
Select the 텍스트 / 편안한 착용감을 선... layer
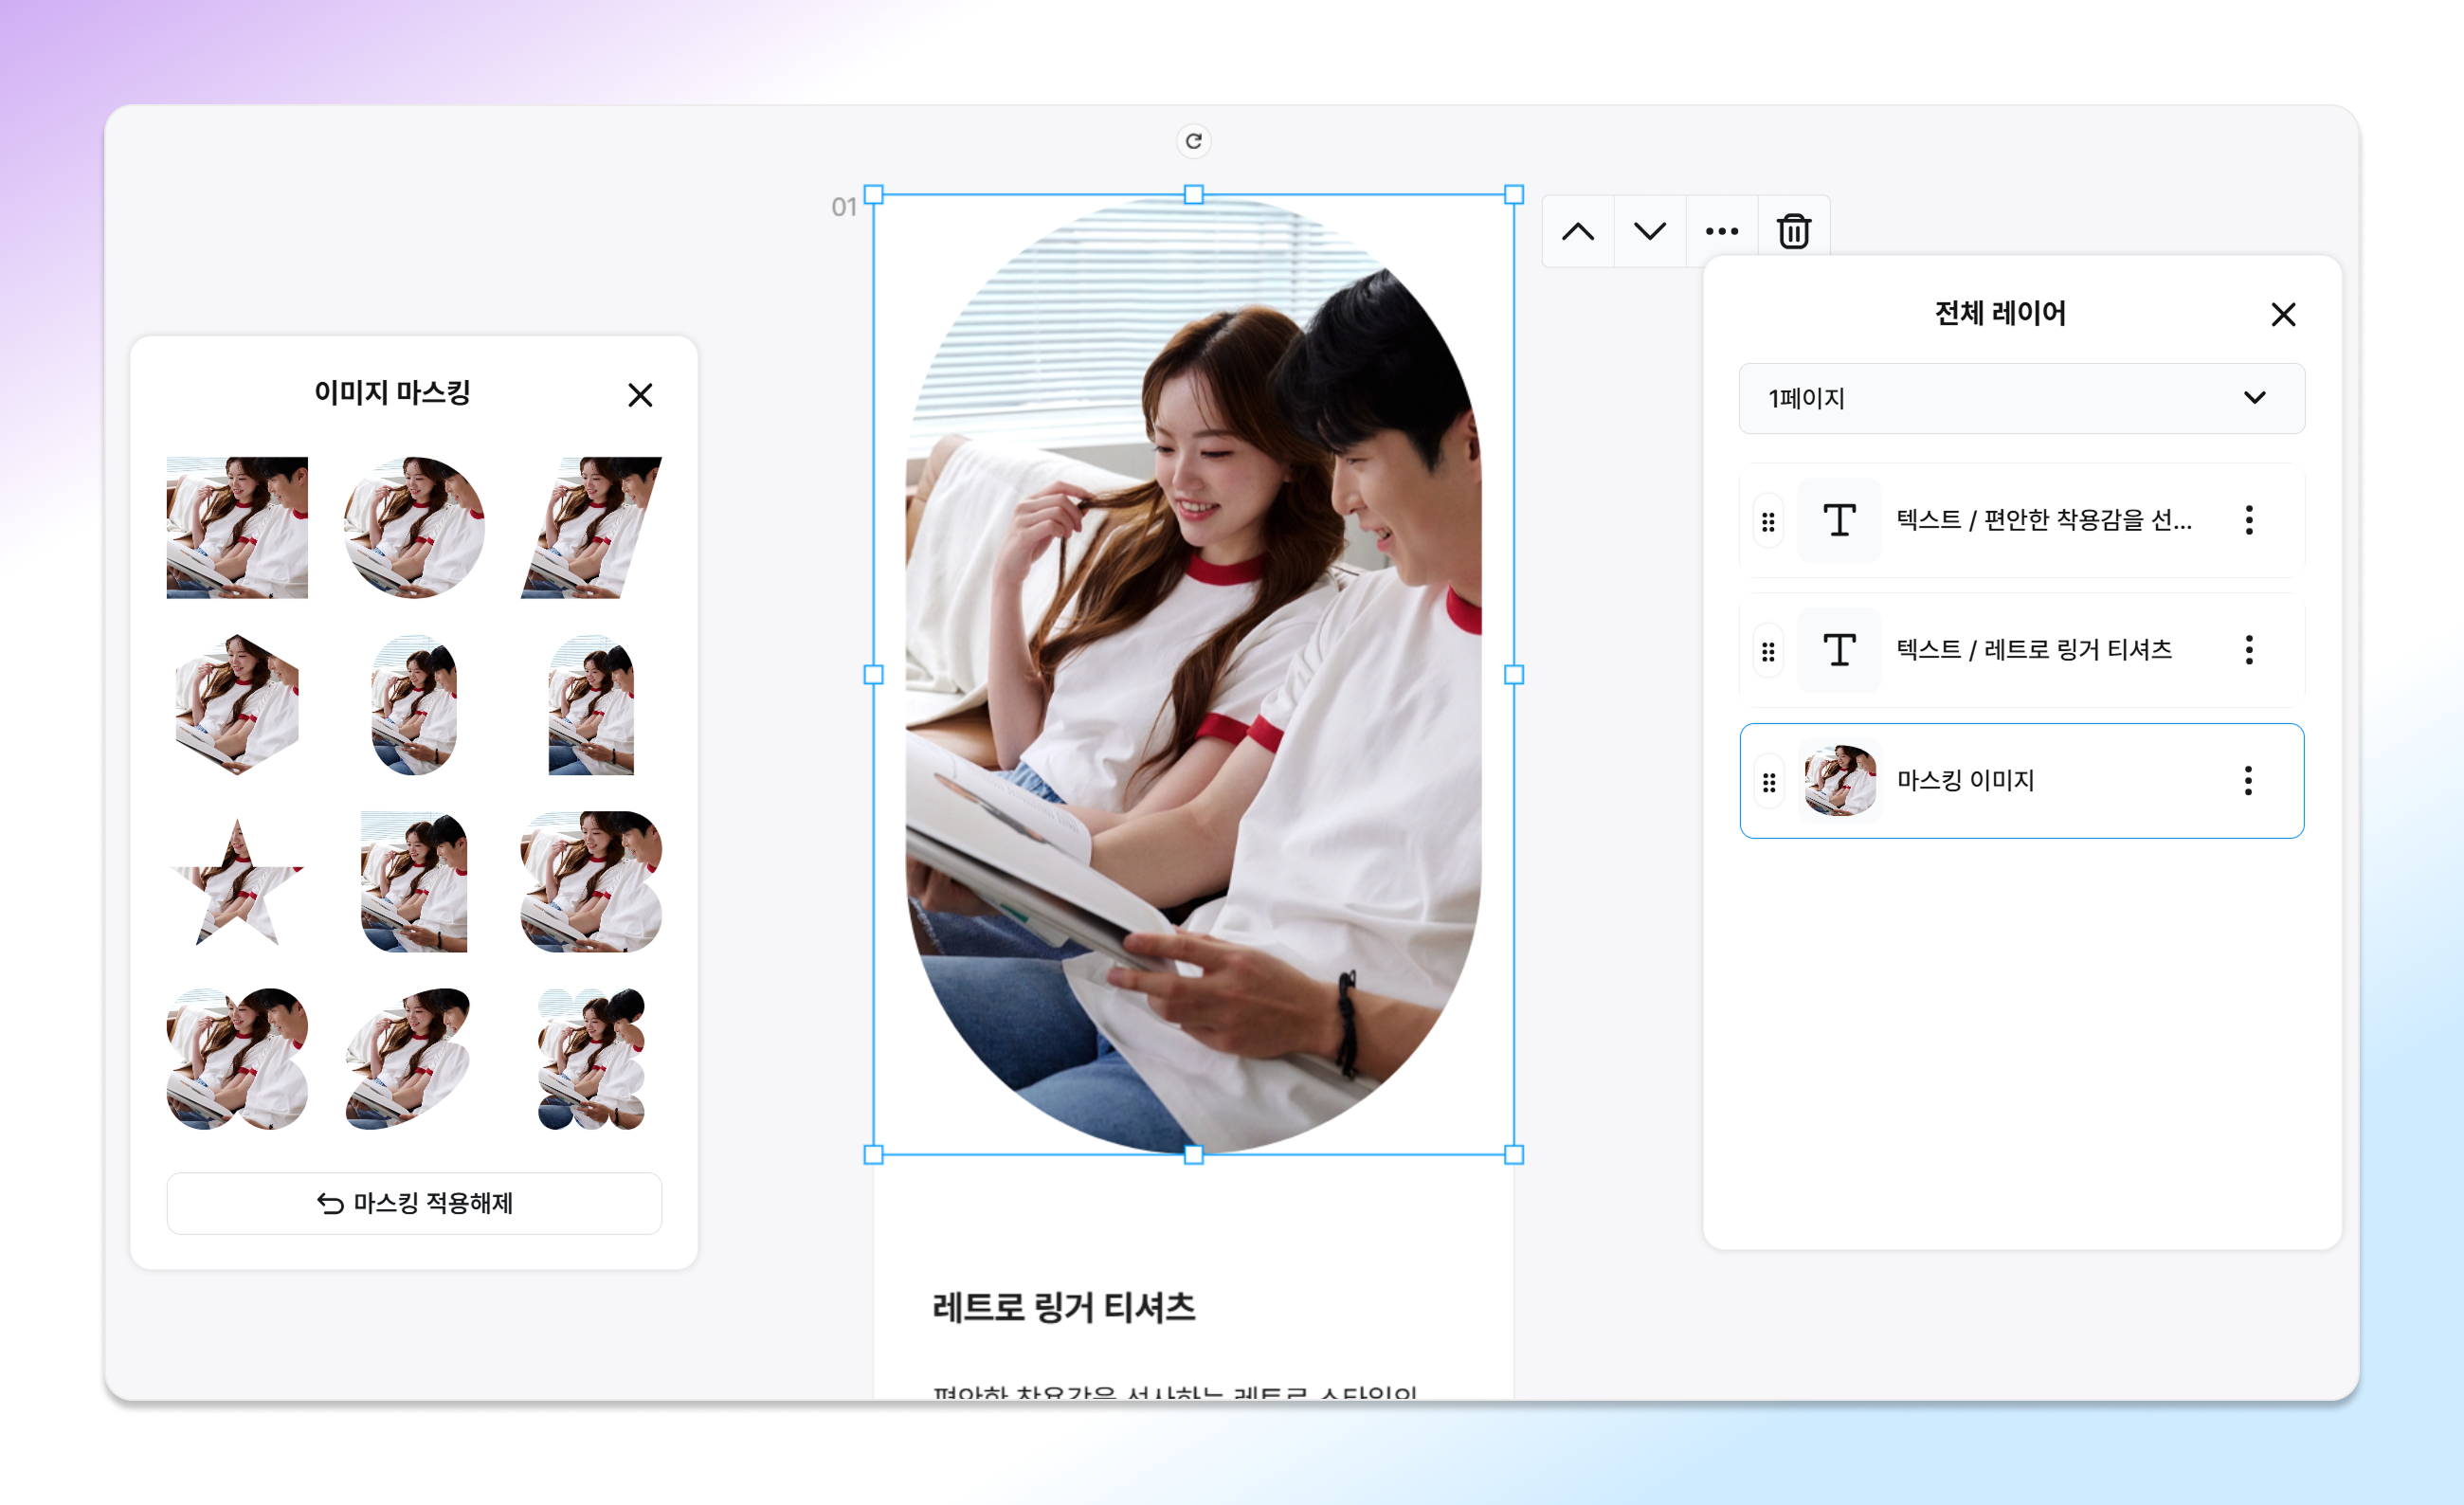(x=2022, y=520)
